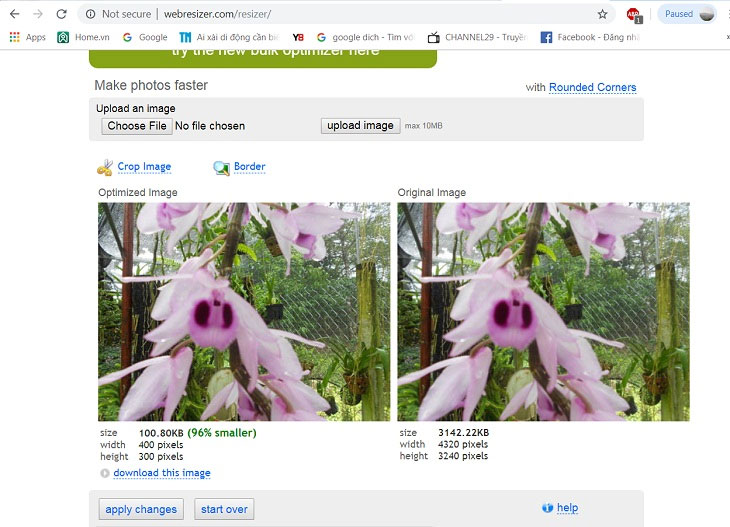Reload the page with refresh icon
730x527 pixels.
61,14
